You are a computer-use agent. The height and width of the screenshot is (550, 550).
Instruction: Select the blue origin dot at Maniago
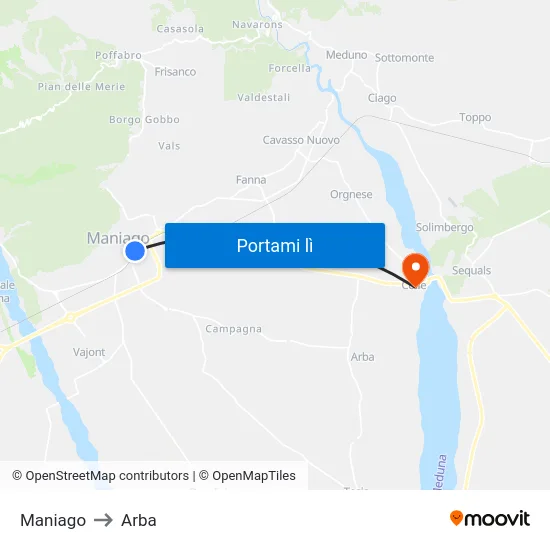tap(135, 251)
